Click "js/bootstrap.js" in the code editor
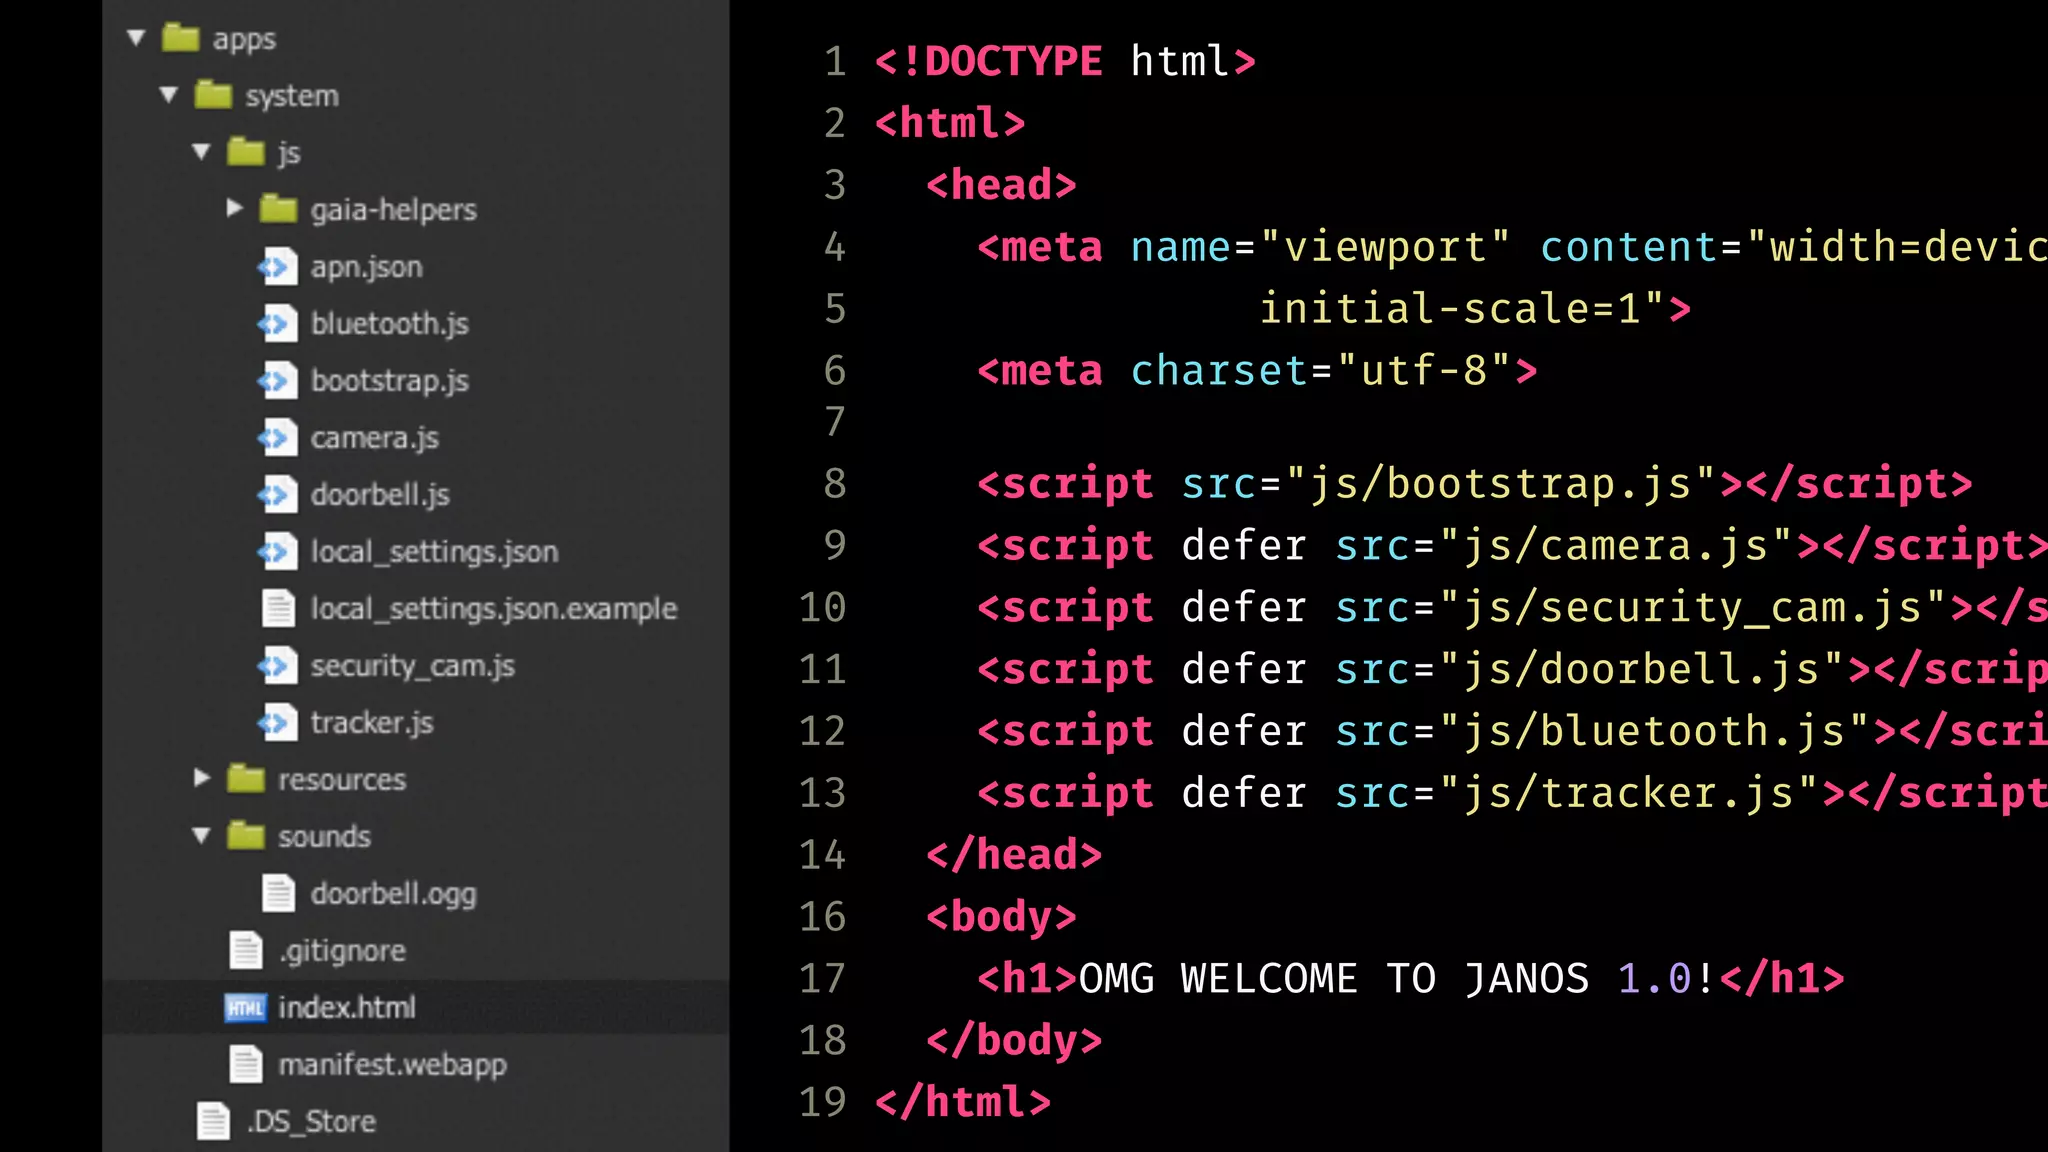The height and width of the screenshot is (1152, 2048). [x=1500, y=484]
